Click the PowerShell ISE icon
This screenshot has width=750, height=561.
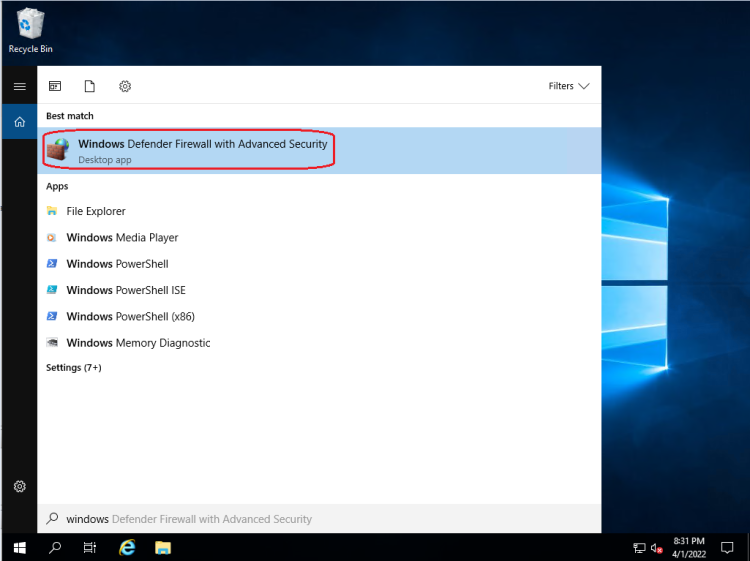52,290
